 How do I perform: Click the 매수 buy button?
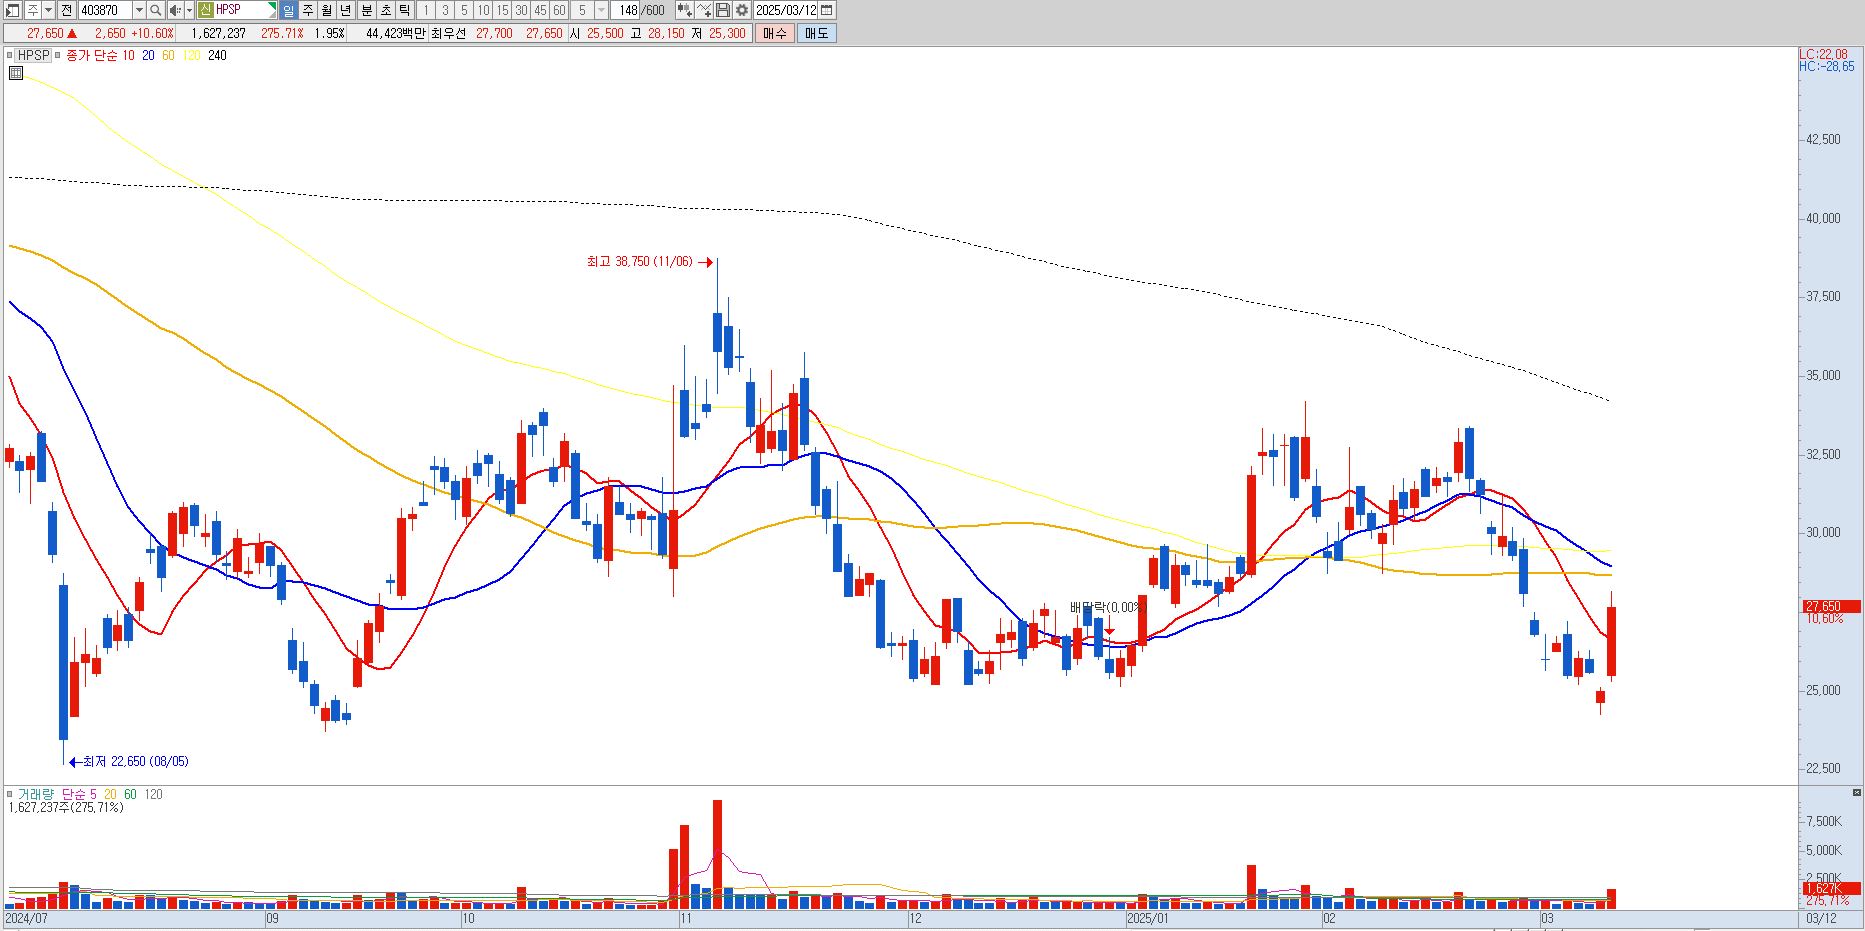(x=775, y=33)
